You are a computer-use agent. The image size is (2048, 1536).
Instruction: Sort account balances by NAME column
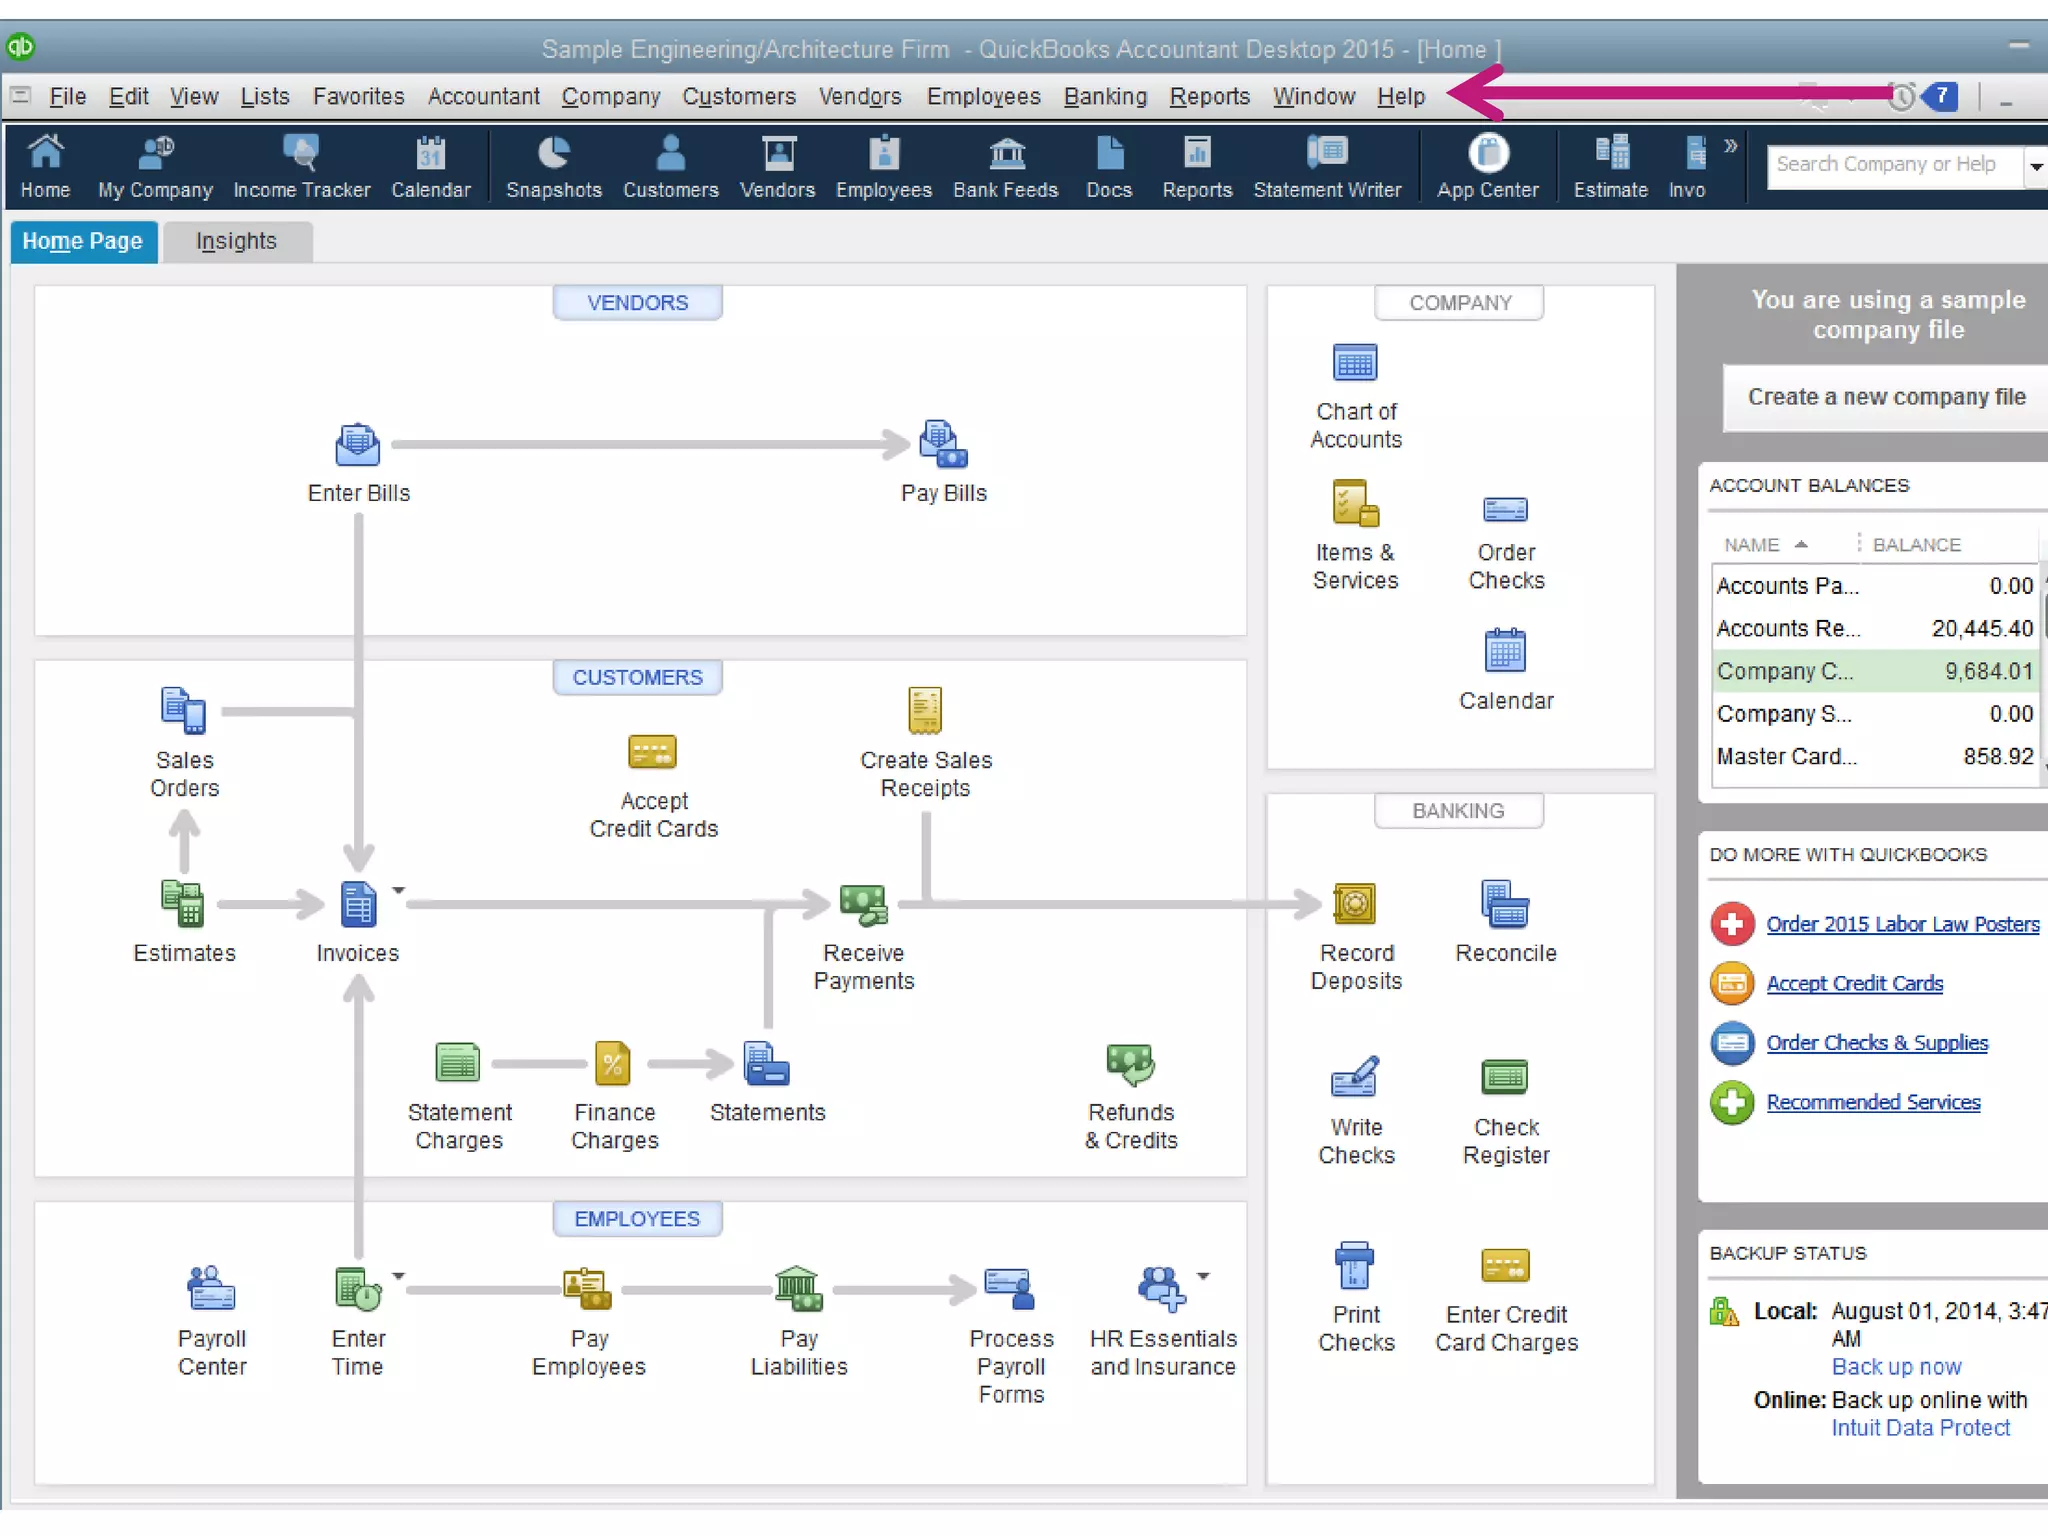(1752, 545)
